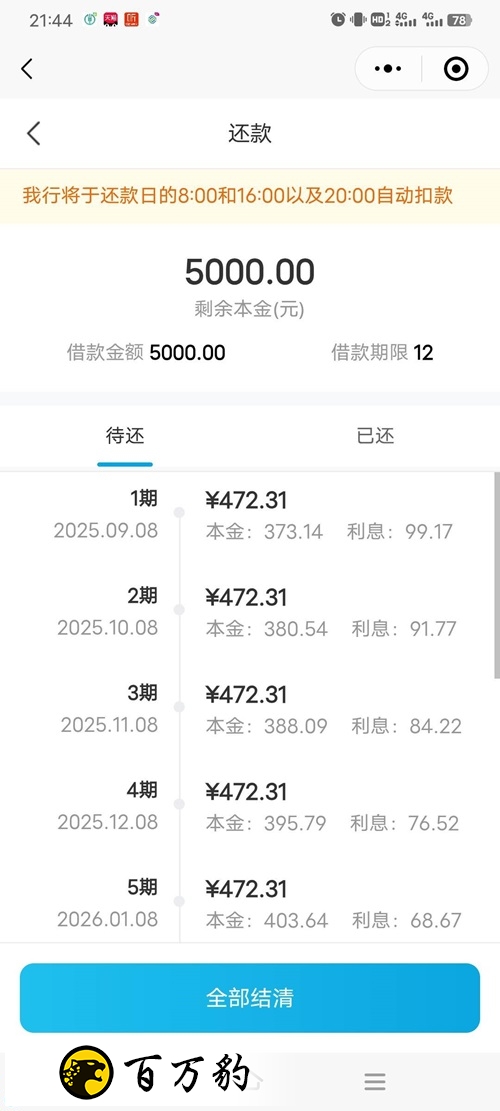Viewport: 500px width, 1111px height.
Task: Switch to the 已还 tab
Action: tap(375, 435)
